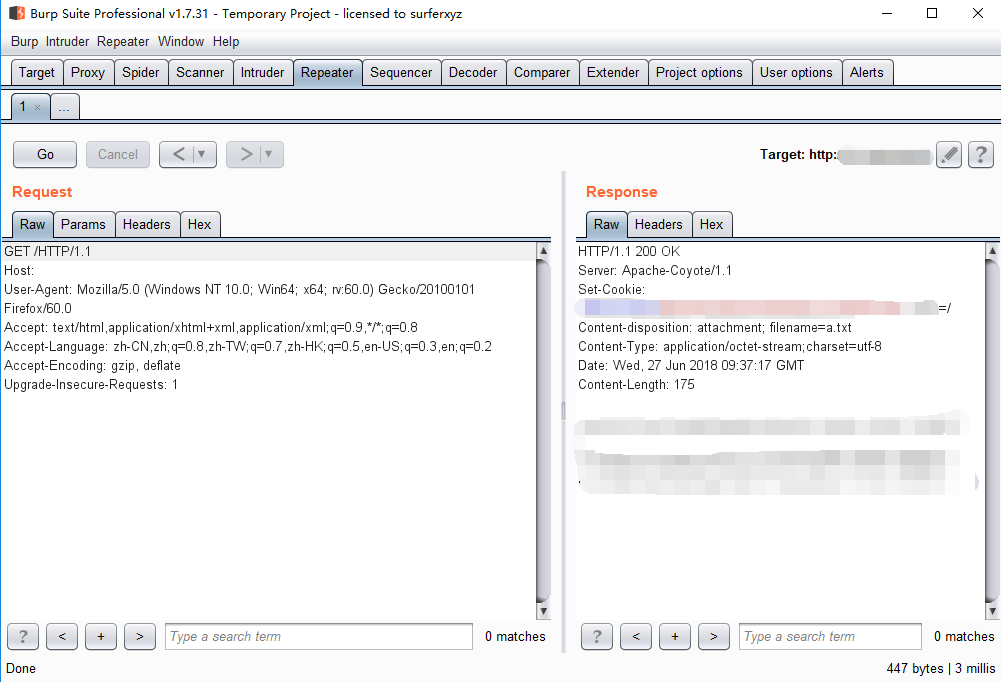1001x682 pixels.
Task: Open the Window menu
Action: [x=181, y=42]
